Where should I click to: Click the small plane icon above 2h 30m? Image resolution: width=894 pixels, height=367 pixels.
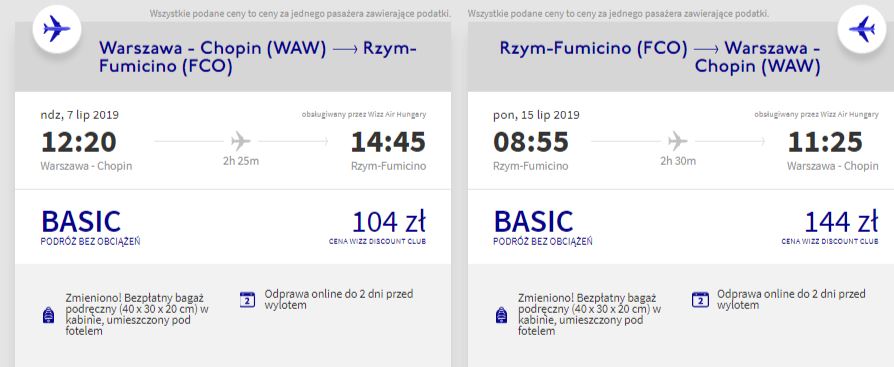coord(677,141)
